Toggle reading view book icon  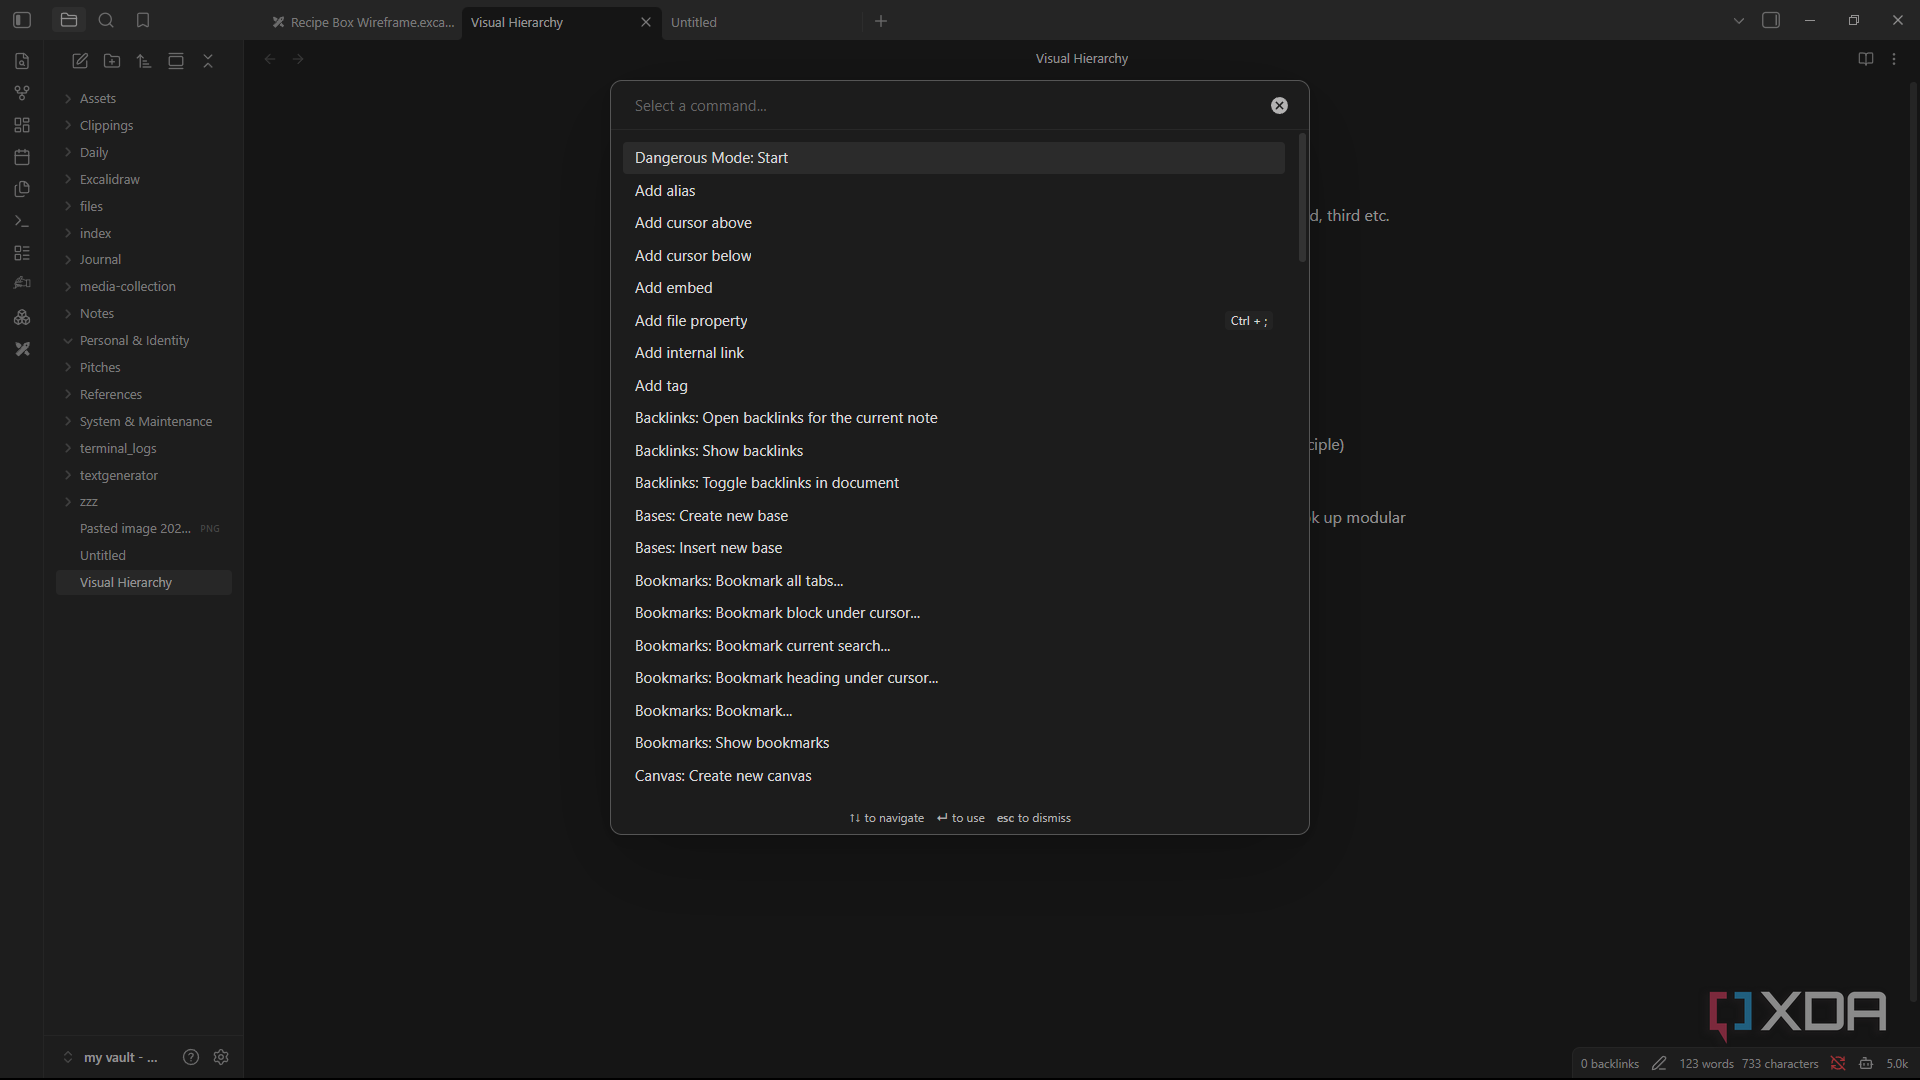pos(1866,59)
